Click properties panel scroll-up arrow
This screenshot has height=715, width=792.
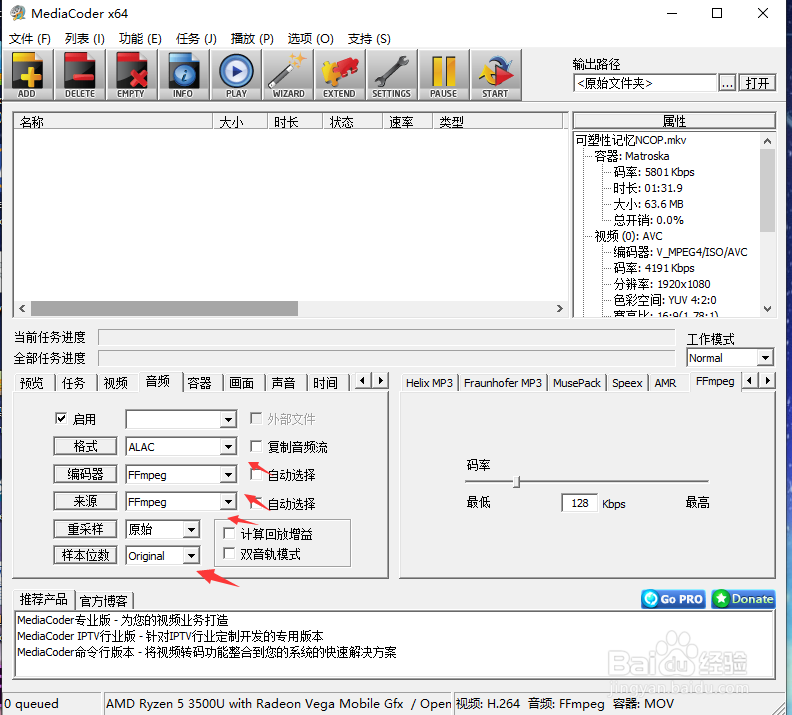(x=767, y=141)
